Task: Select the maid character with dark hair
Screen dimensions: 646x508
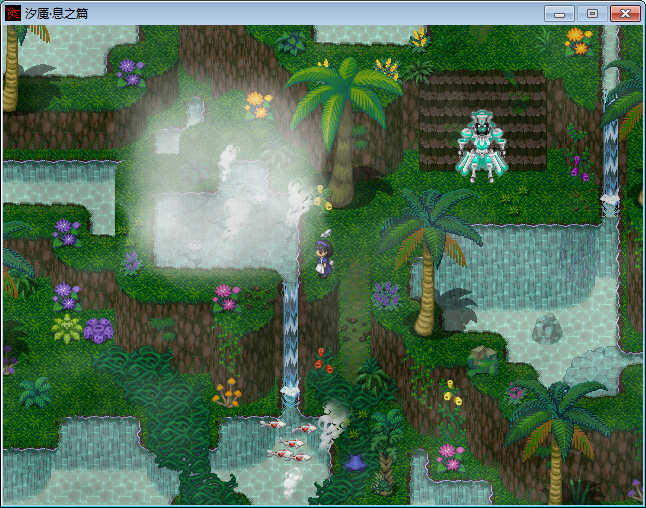Action: pos(323,259)
